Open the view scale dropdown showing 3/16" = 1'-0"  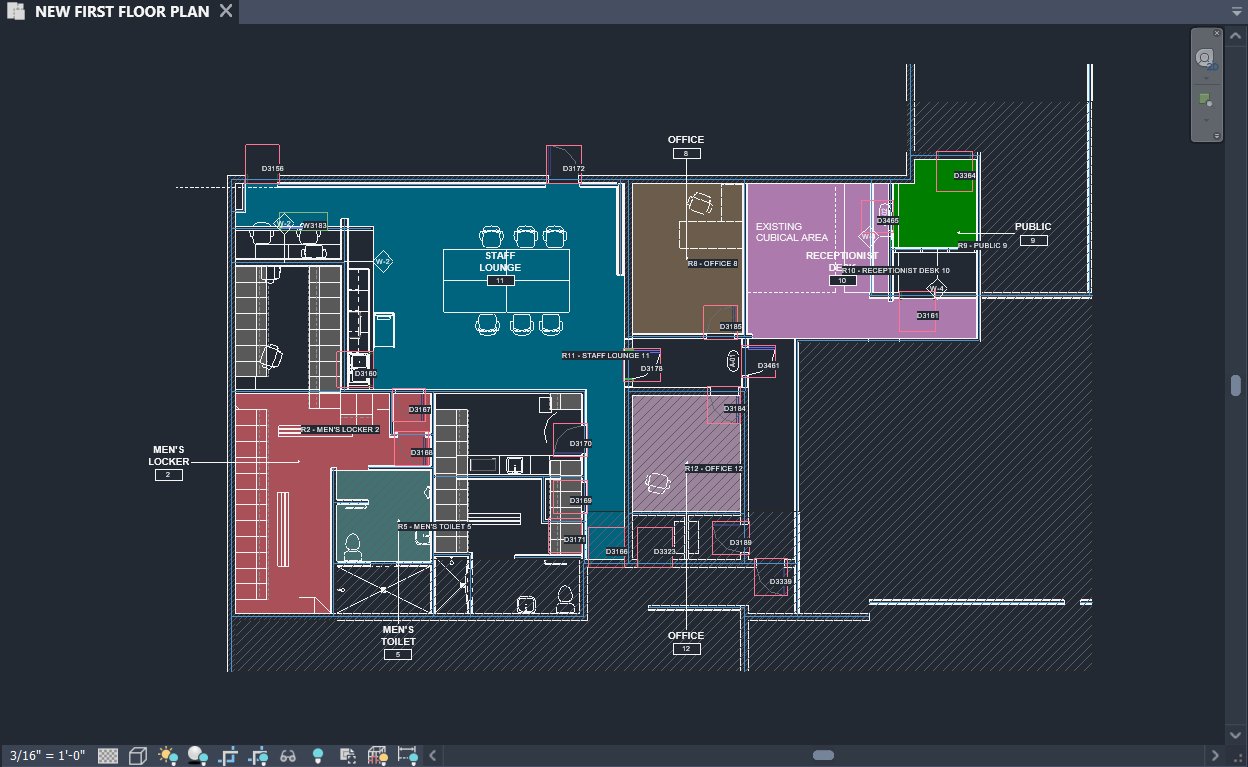click(48, 755)
